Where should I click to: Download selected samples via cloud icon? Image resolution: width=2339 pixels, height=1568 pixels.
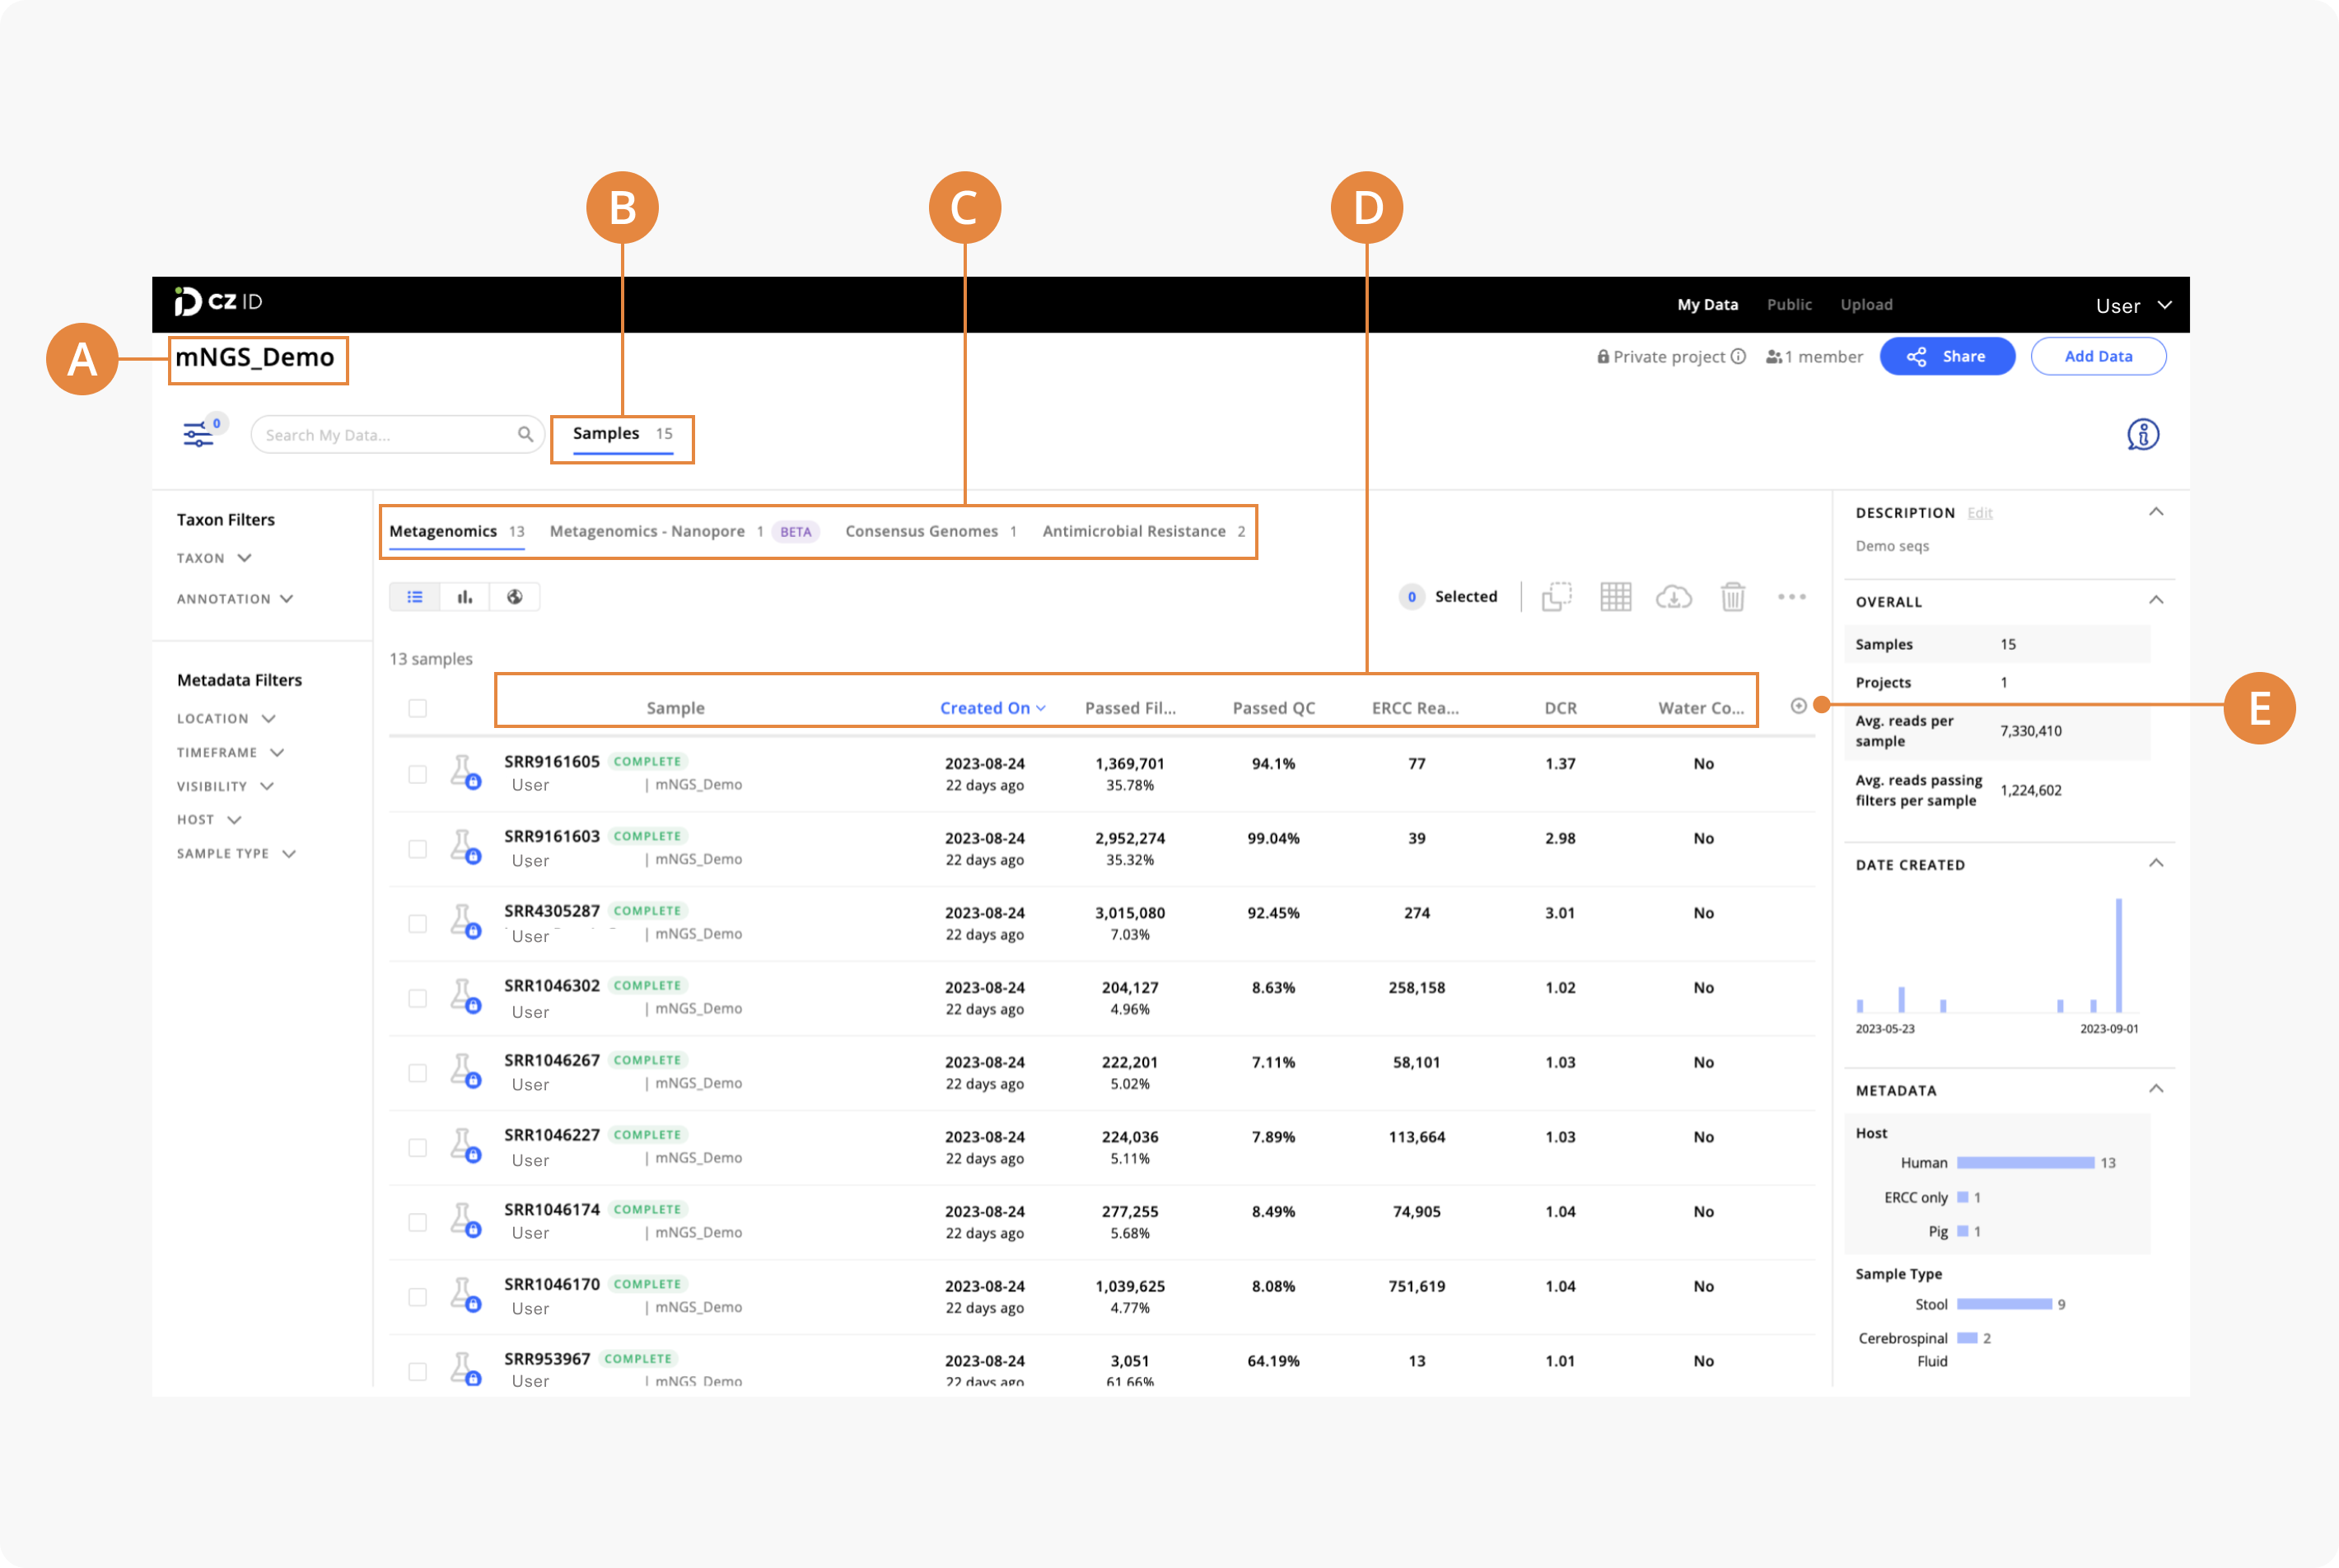(1674, 597)
